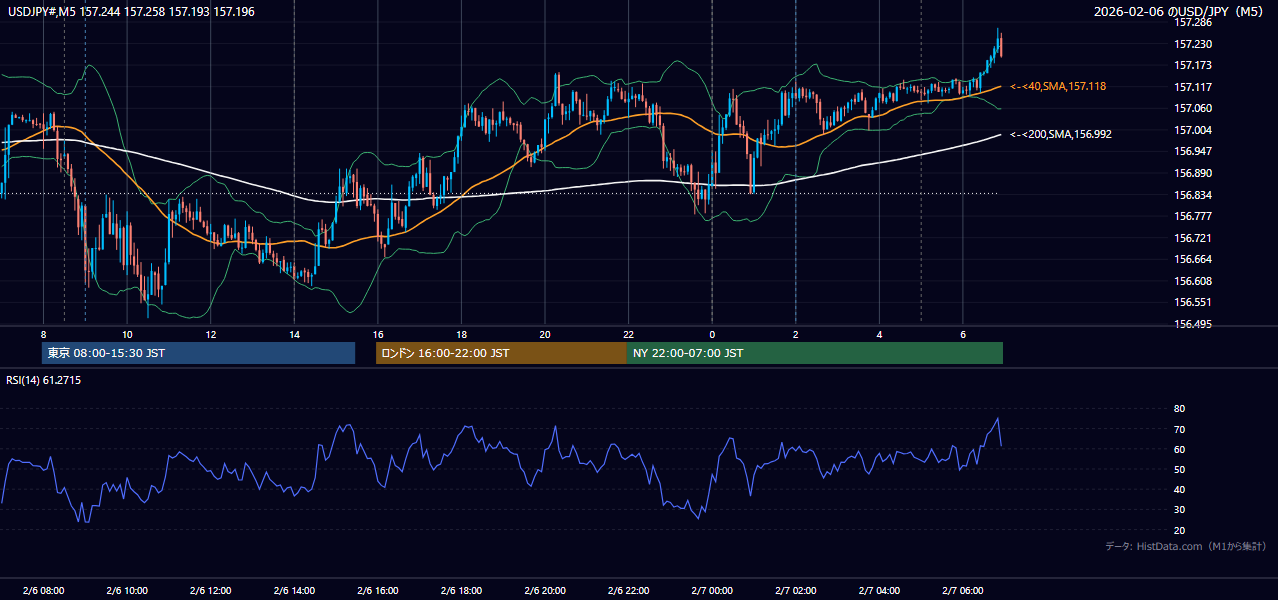1278x600 pixels.
Task: Click hour tick 0 under price chart
Action: [x=712, y=334]
